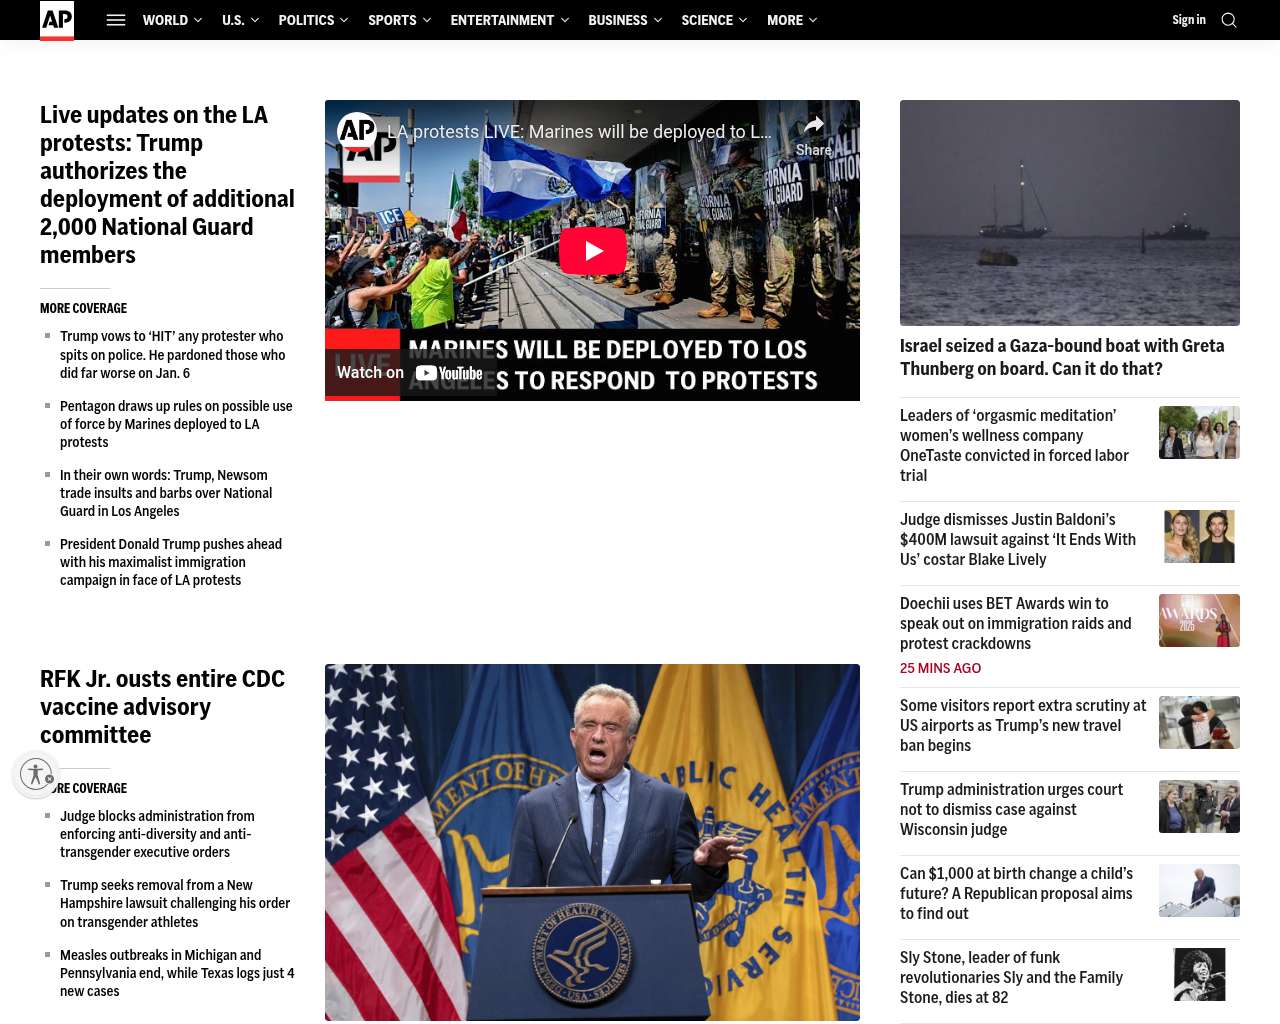The image size is (1280, 1024).
Task: Click Doechii BET Awards thumbnail
Action: (x=1199, y=620)
